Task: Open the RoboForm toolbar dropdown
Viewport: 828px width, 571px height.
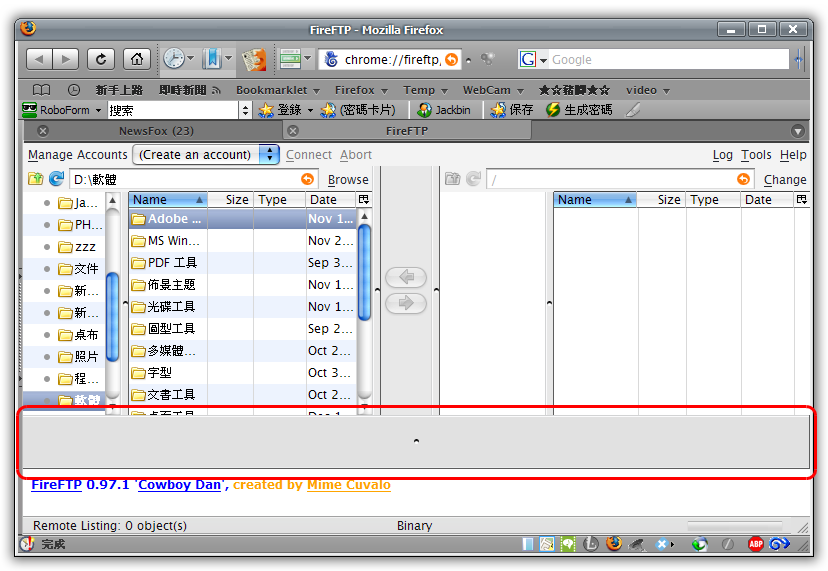Action: [x=96, y=110]
